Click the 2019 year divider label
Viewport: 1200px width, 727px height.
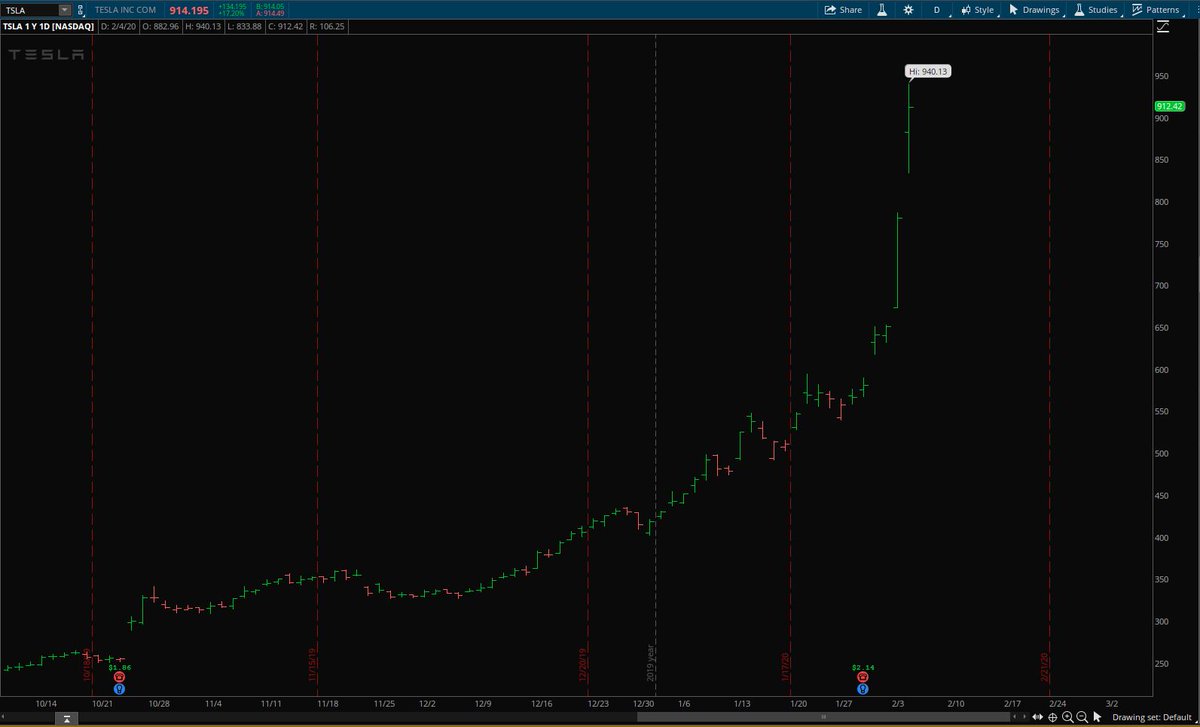651,664
